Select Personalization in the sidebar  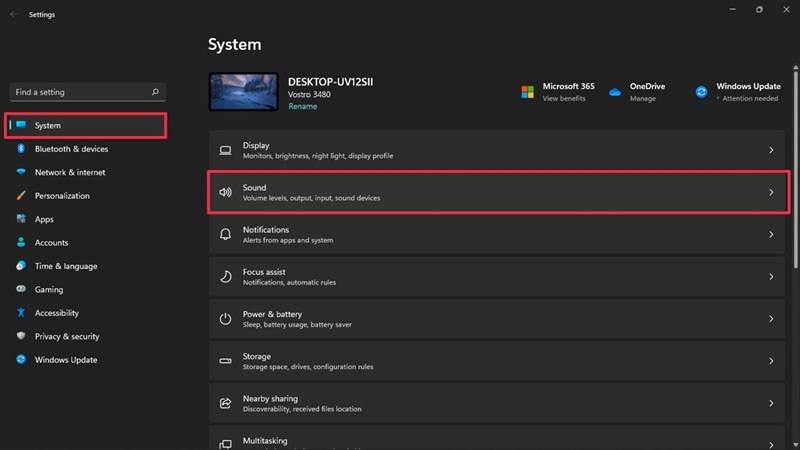pyautogui.click(x=62, y=196)
